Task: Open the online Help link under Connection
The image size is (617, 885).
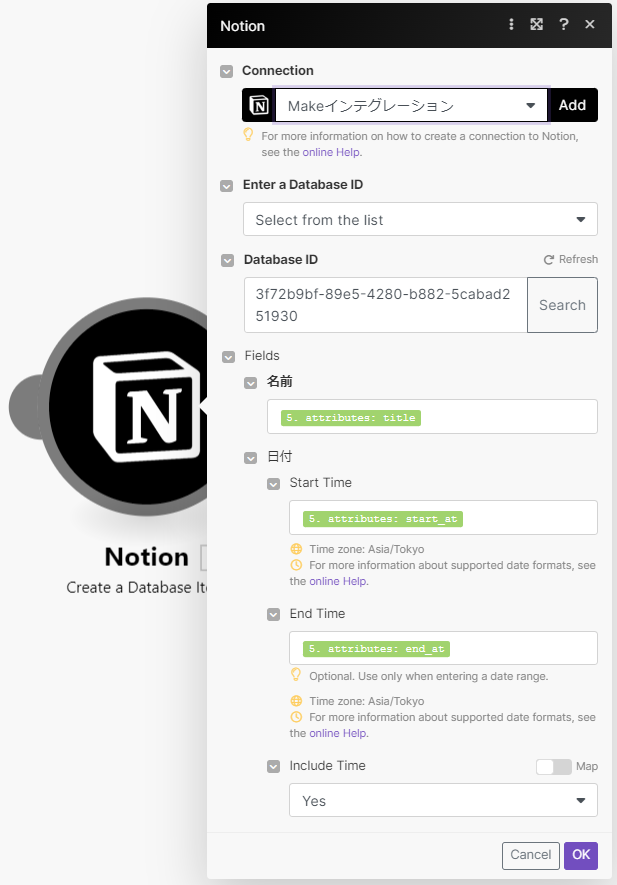Action: (x=331, y=152)
